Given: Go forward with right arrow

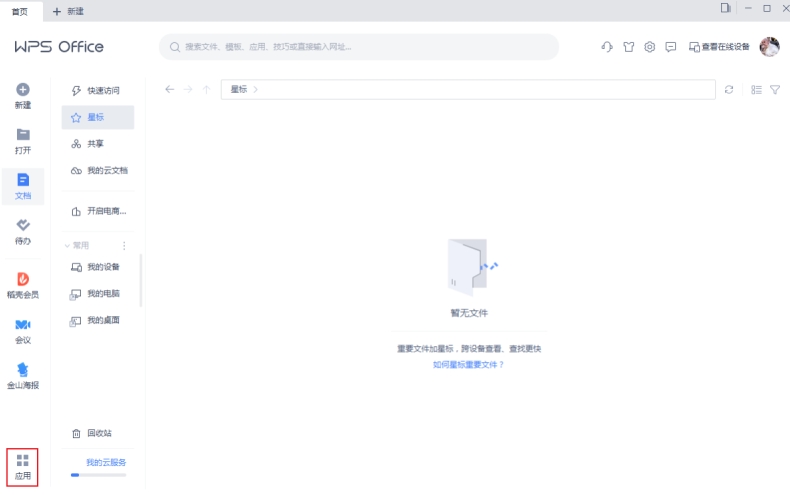Looking at the screenshot, I should click(x=188, y=89).
